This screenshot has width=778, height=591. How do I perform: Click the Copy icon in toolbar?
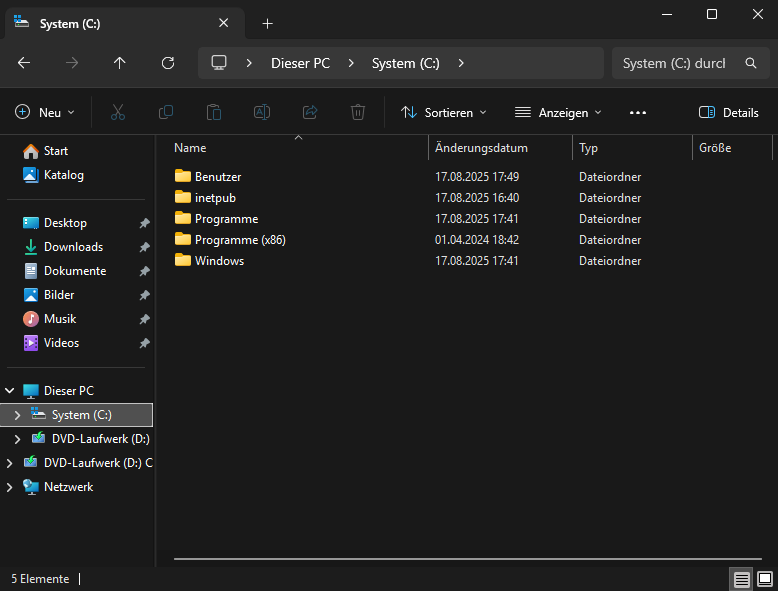click(x=166, y=113)
